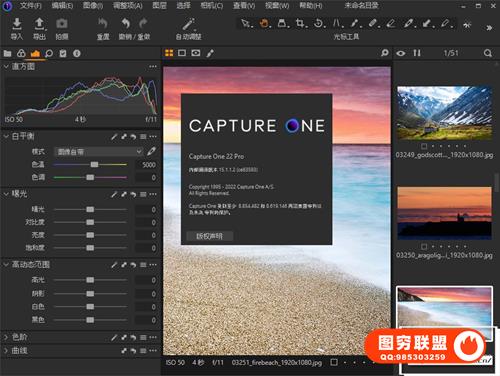500x376 pixels.
Task: Click the 导入 import icon
Action: tap(16, 24)
